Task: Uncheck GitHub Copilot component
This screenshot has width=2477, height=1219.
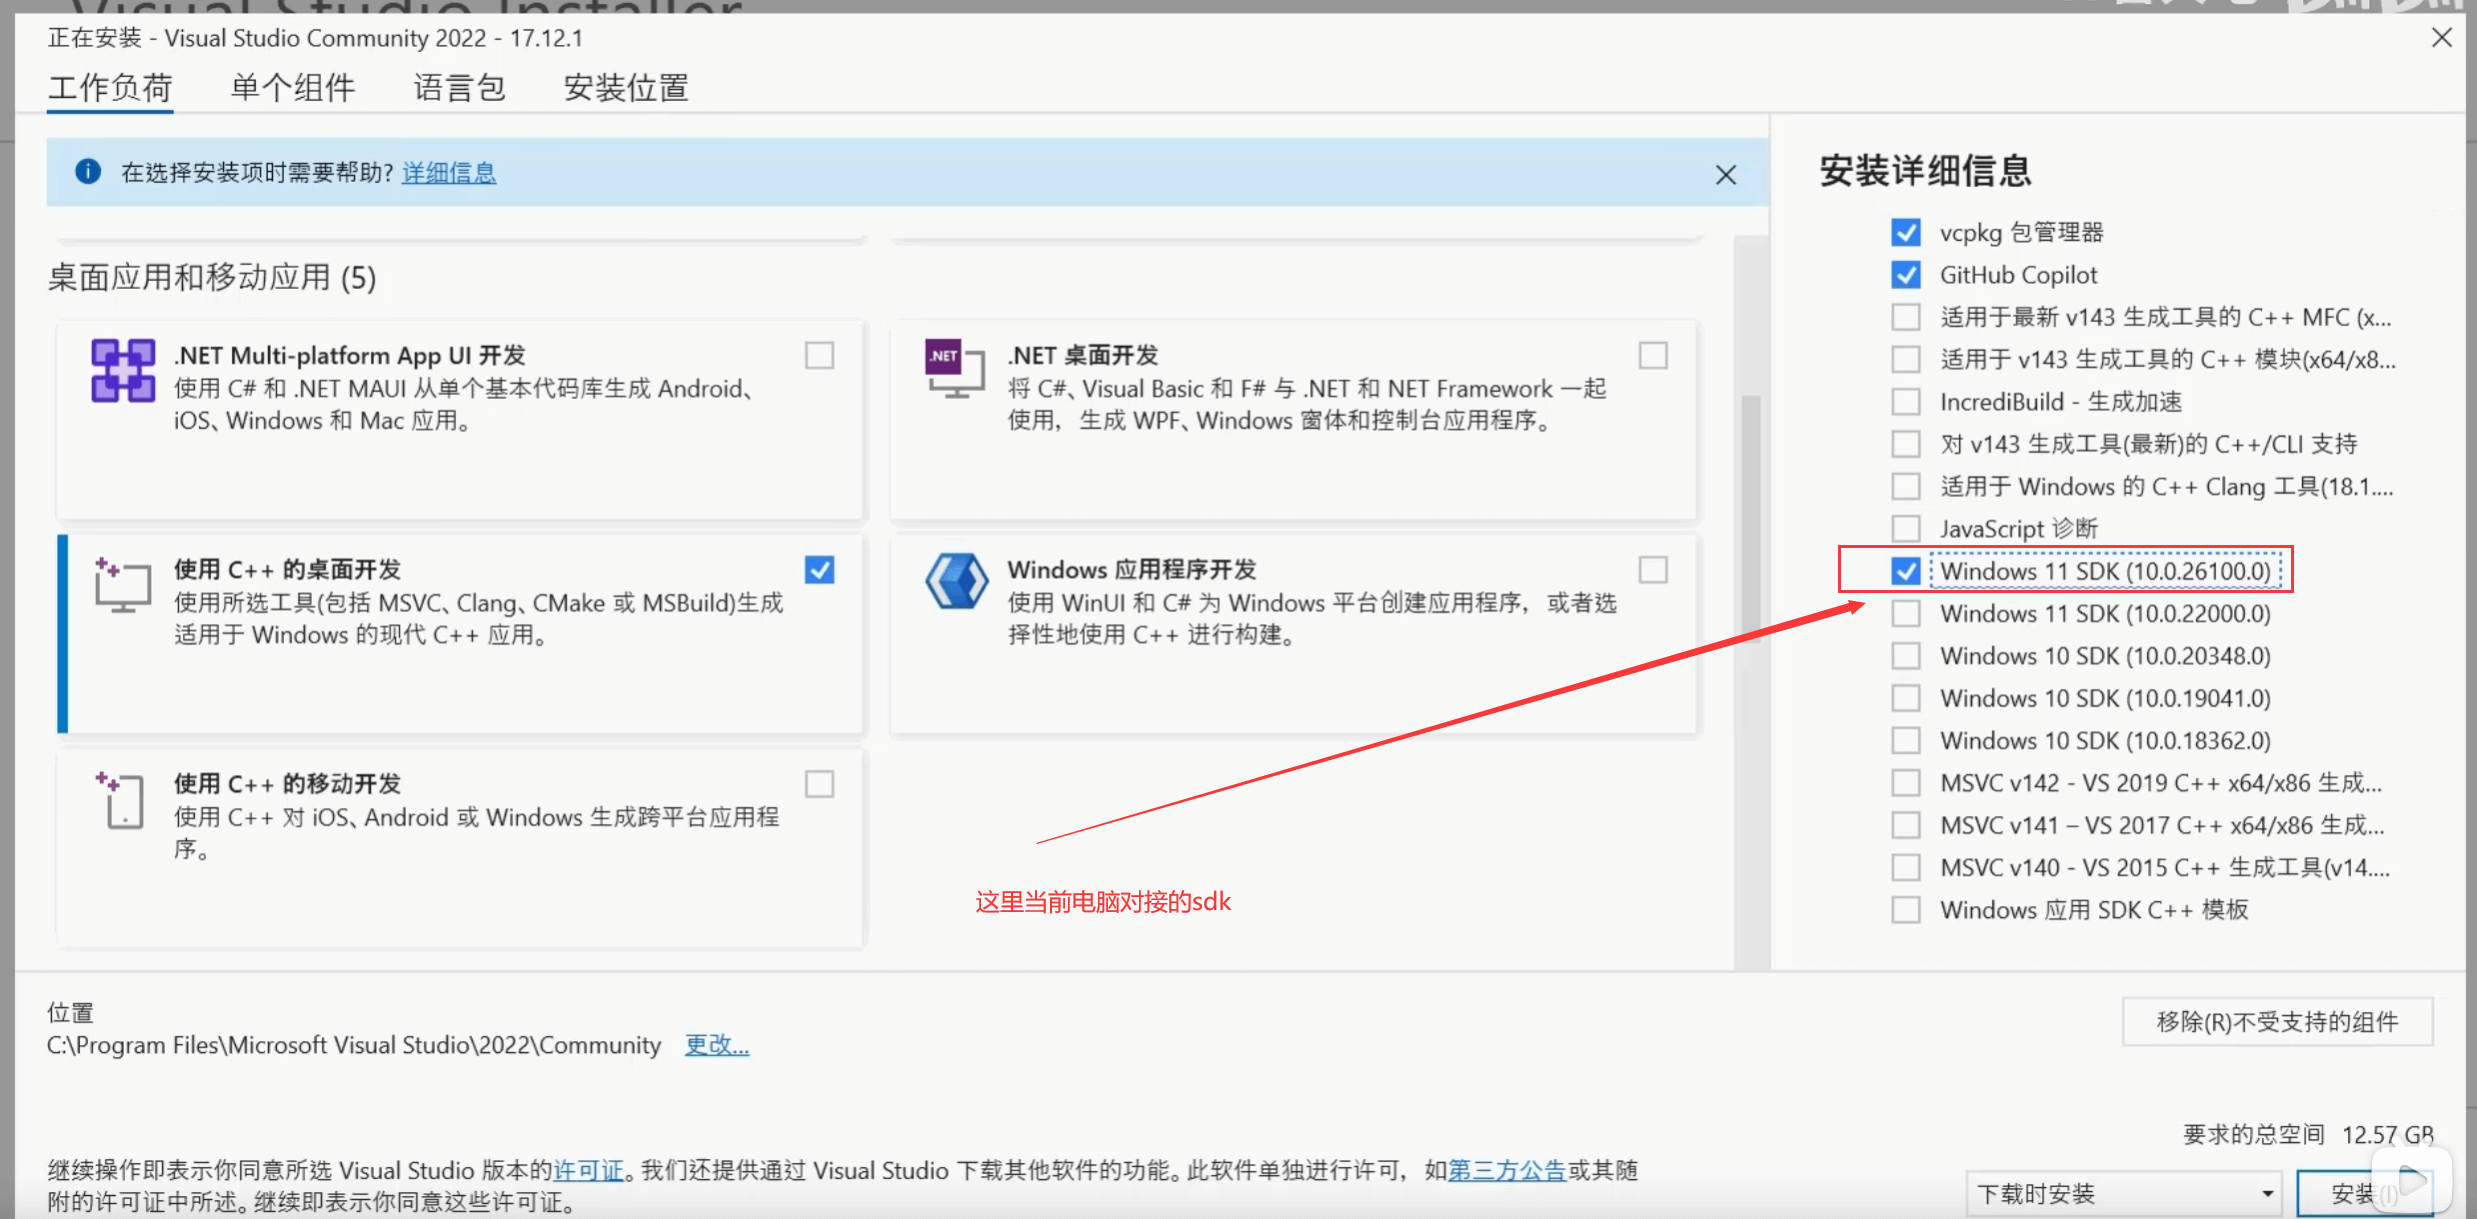Action: (x=1905, y=275)
